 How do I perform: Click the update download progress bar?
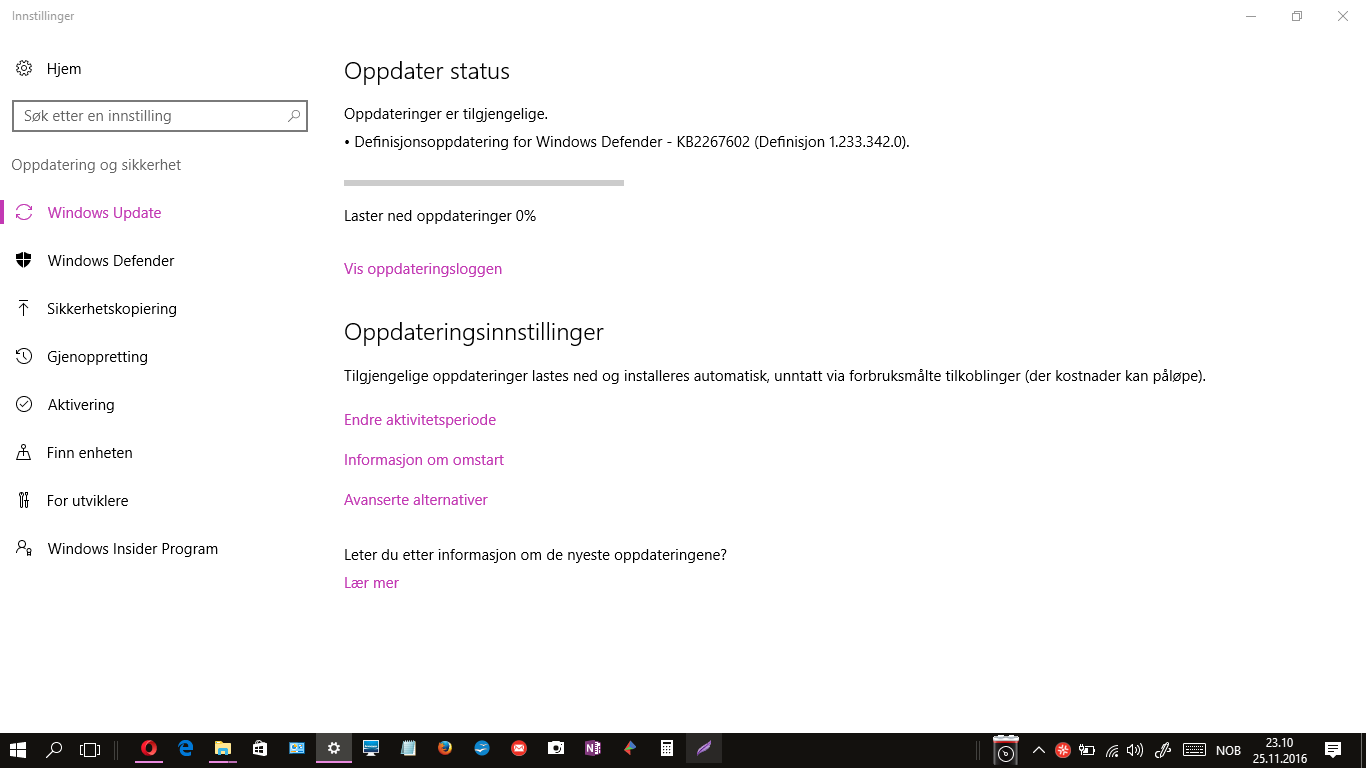coord(484,183)
